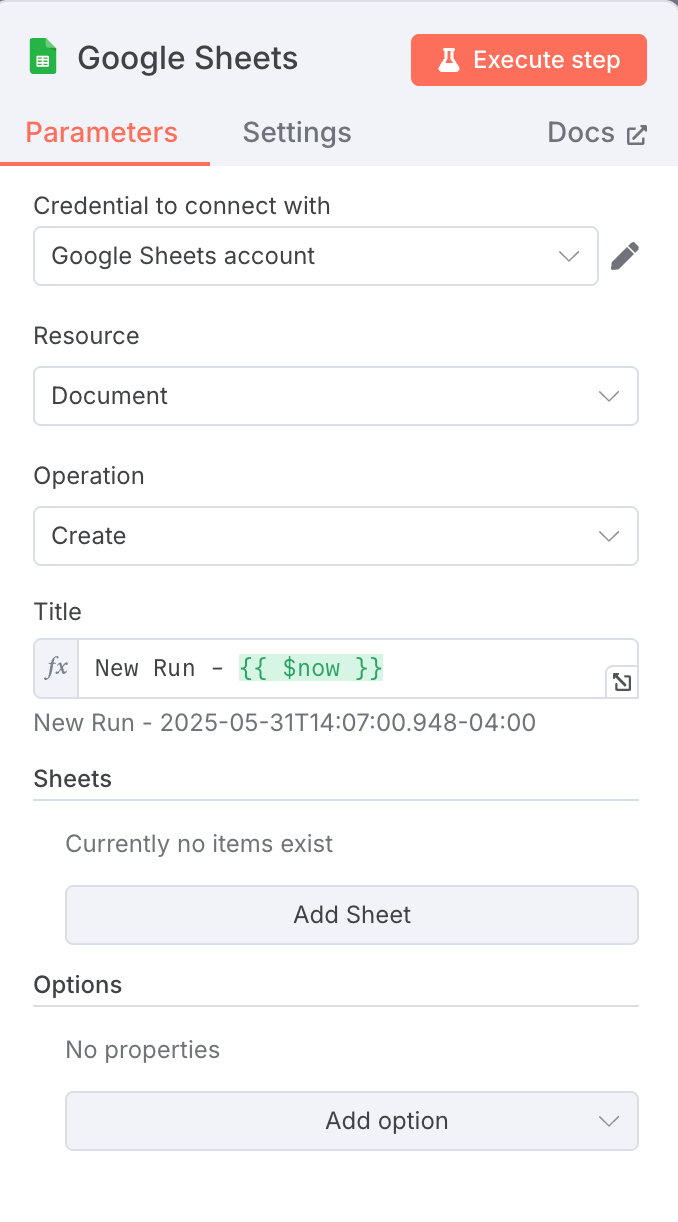Switch to the Settings tab
Image resolution: width=678 pixels, height=1222 pixels.
coord(297,133)
